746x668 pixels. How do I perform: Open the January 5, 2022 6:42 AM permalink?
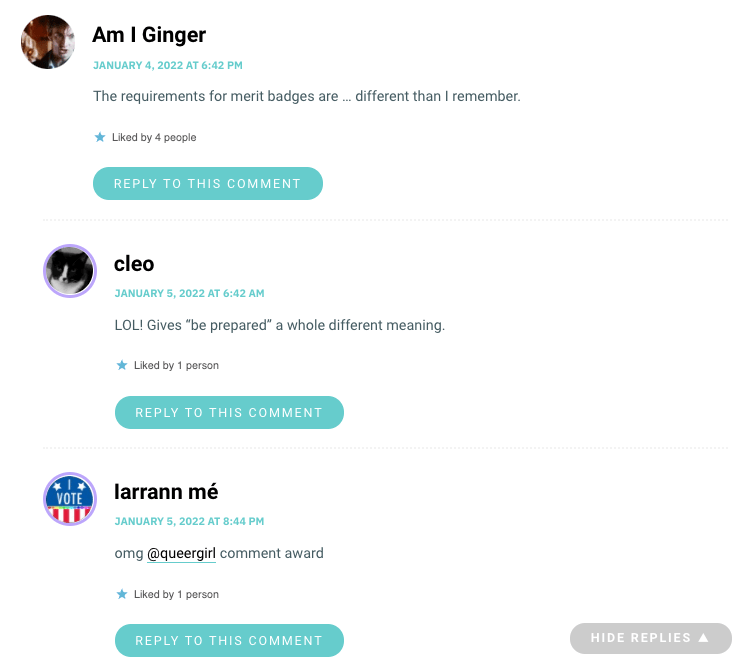(x=189, y=293)
